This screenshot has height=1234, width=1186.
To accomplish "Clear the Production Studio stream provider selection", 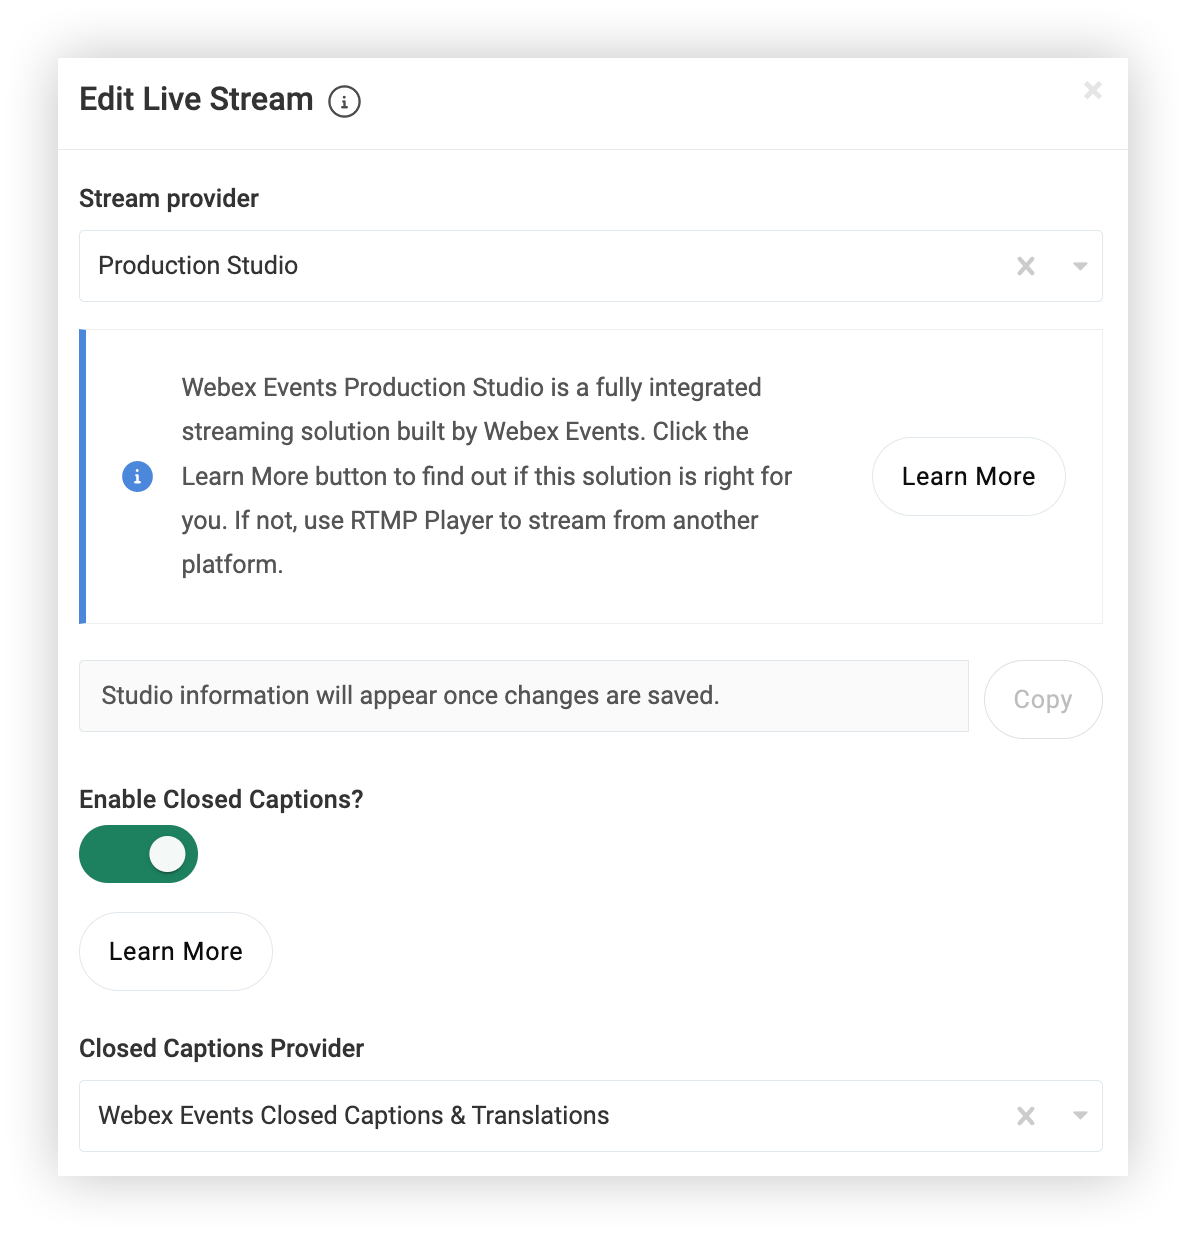I will pyautogui.click(x=1026, y=266).
